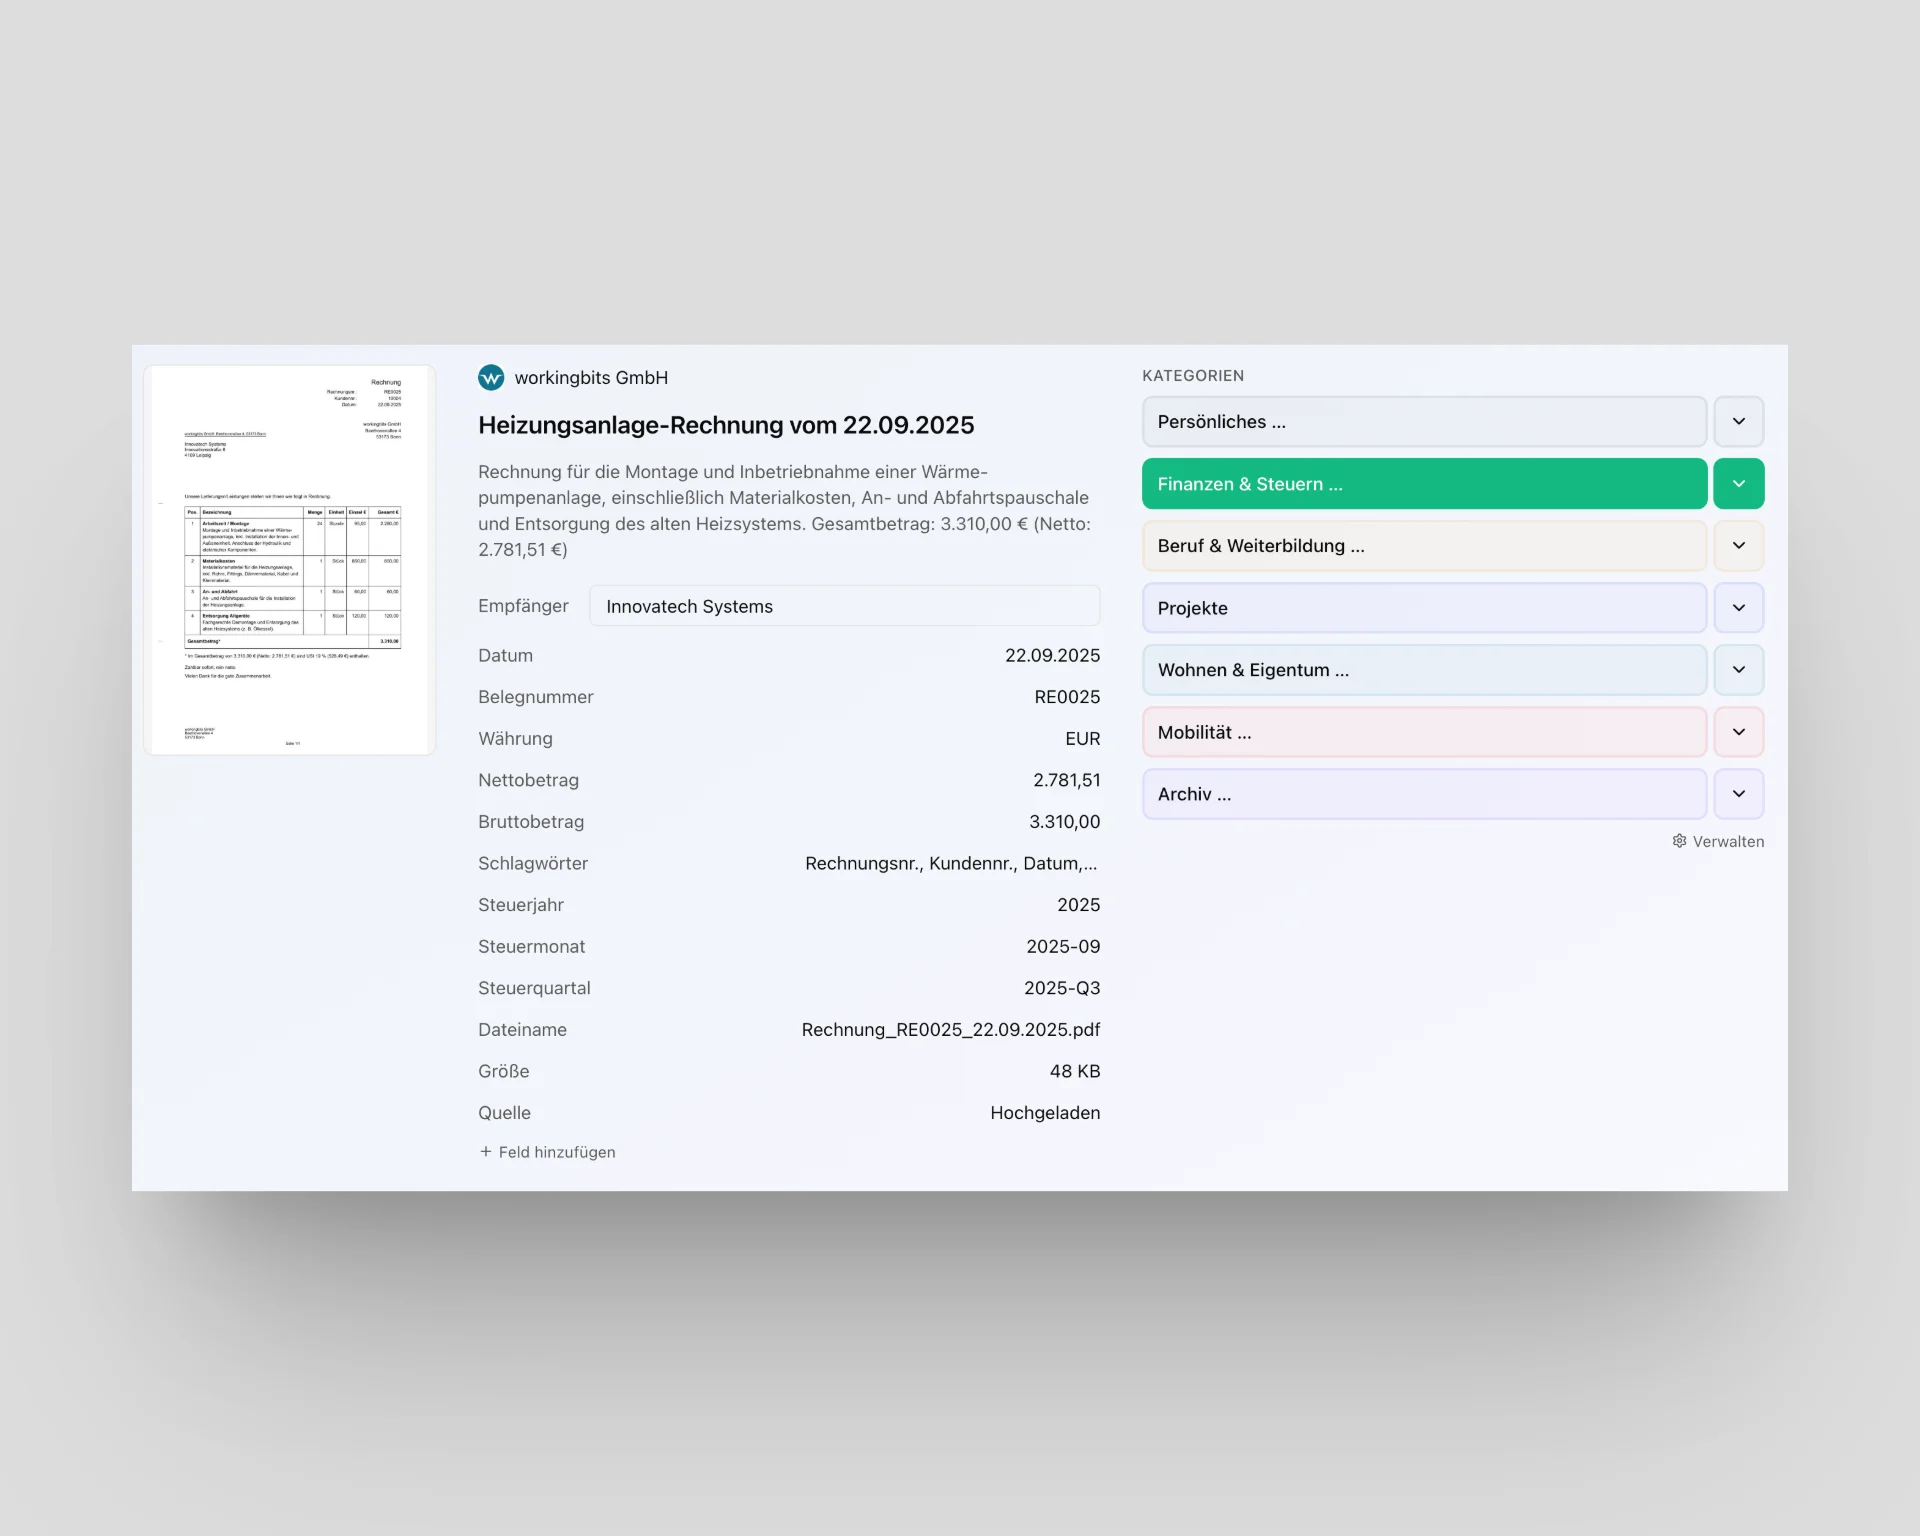Assign the Projekte category
Image resolution: width=1920 pixels, height=1536 pixels.
1423,608
